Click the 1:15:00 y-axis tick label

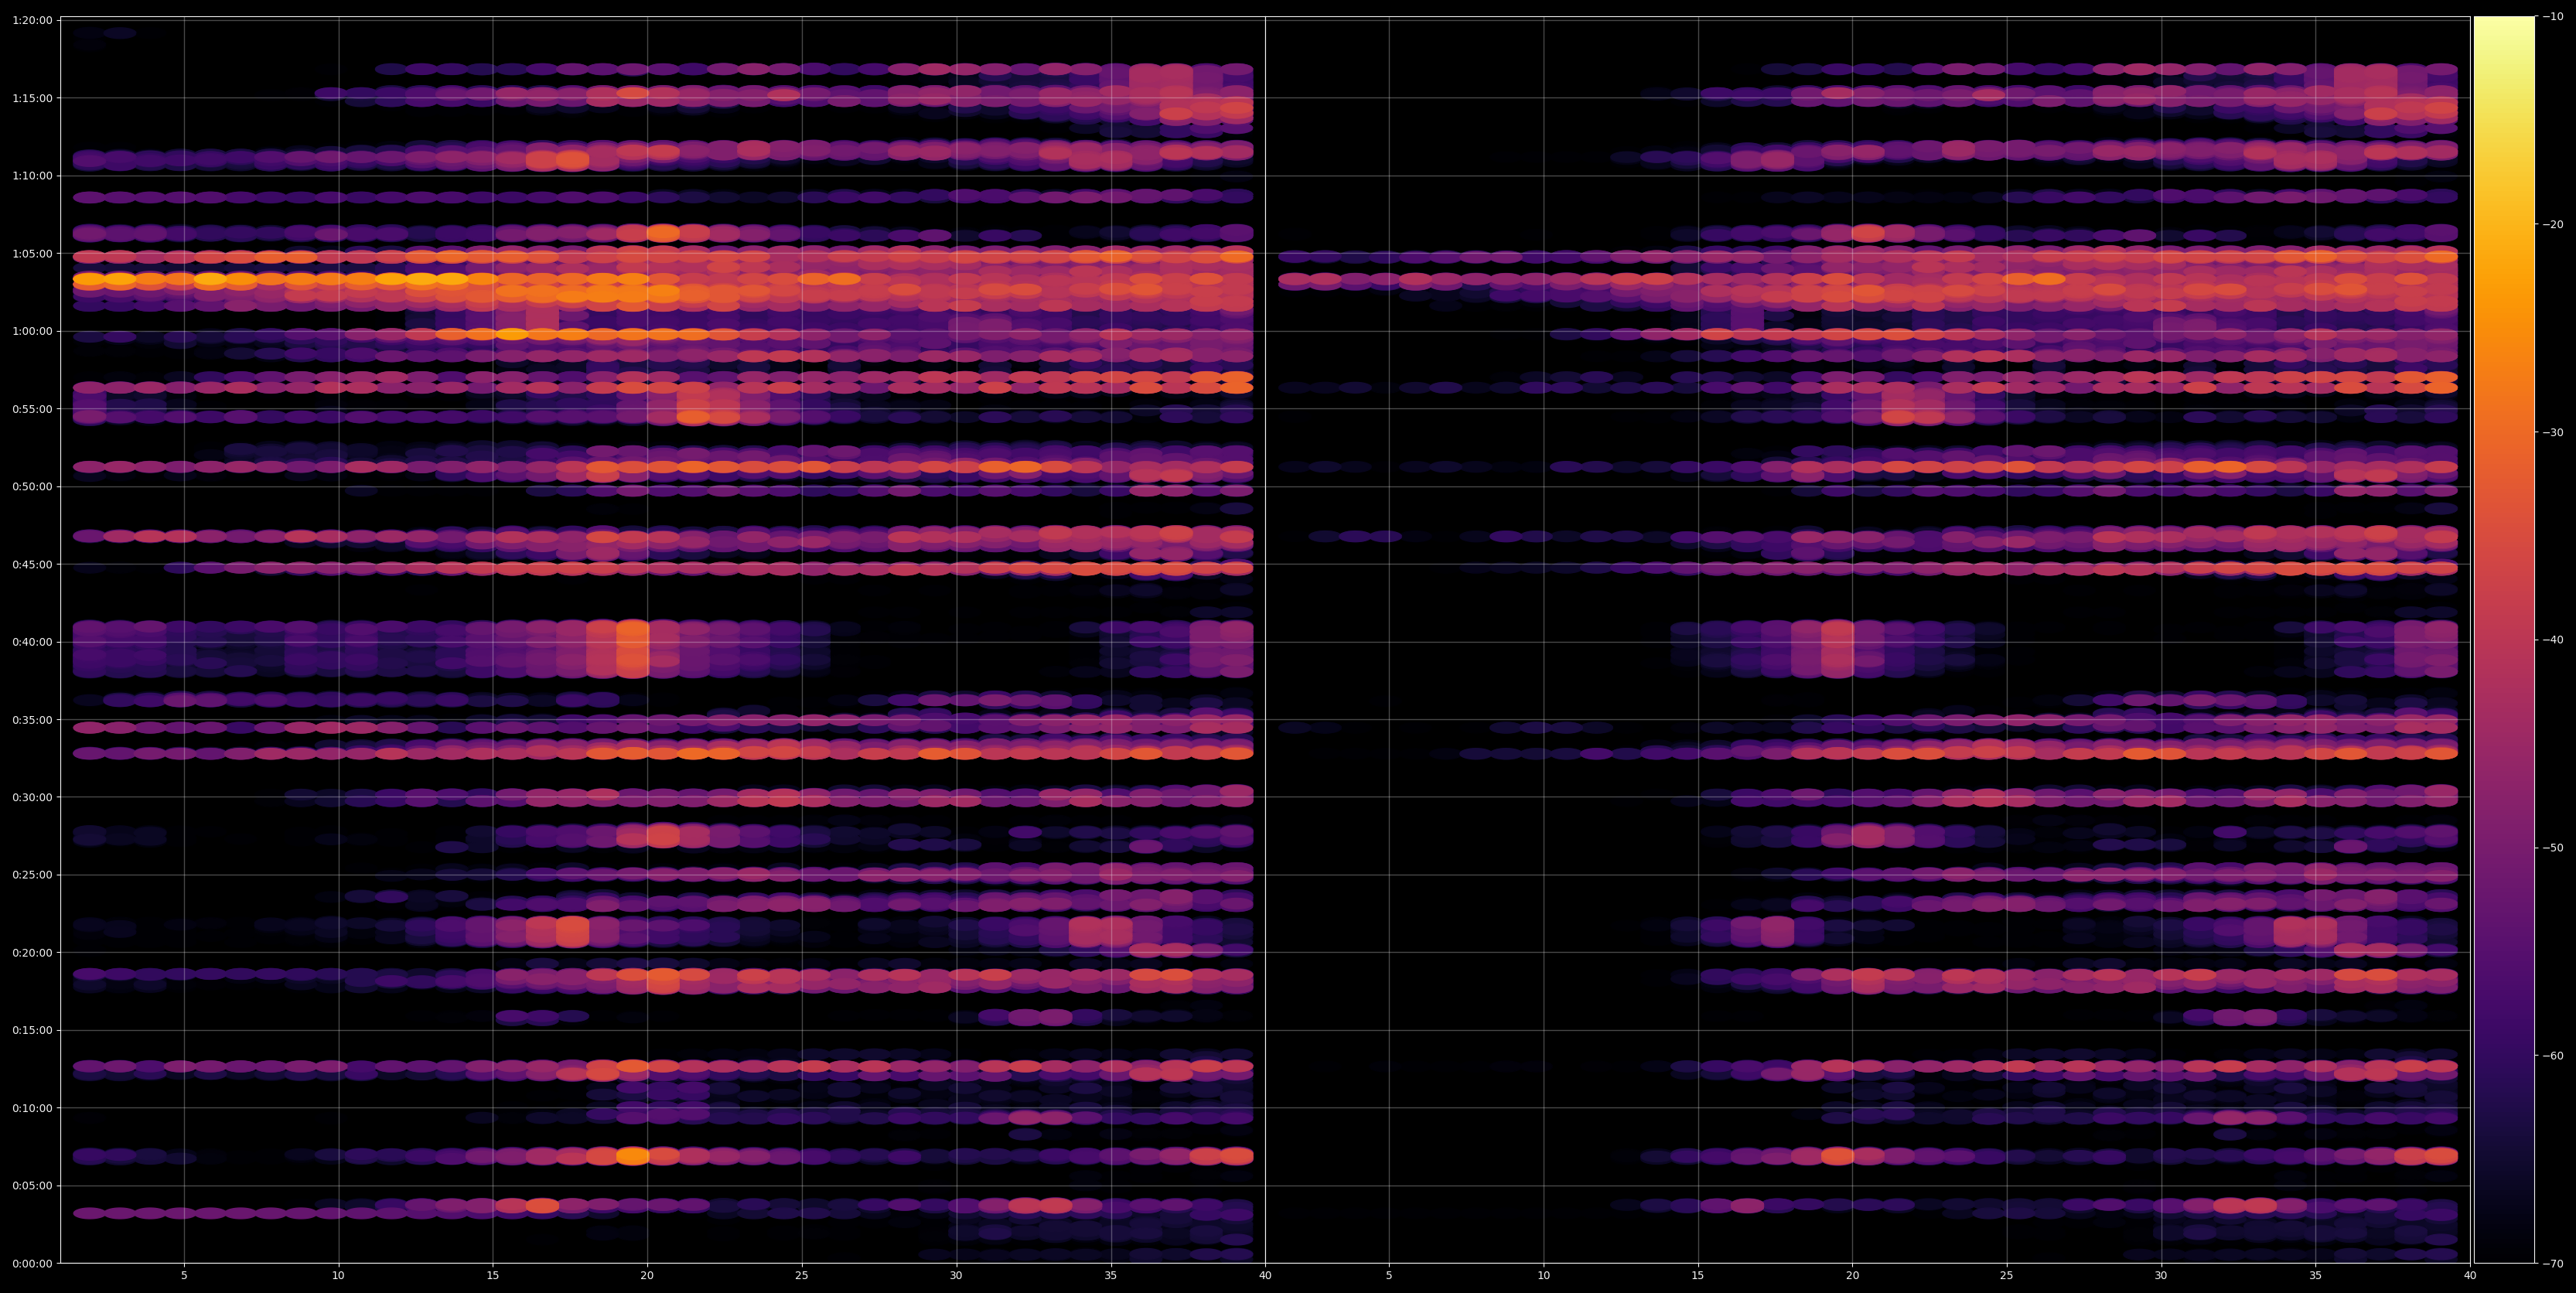[x=31, y=98]
